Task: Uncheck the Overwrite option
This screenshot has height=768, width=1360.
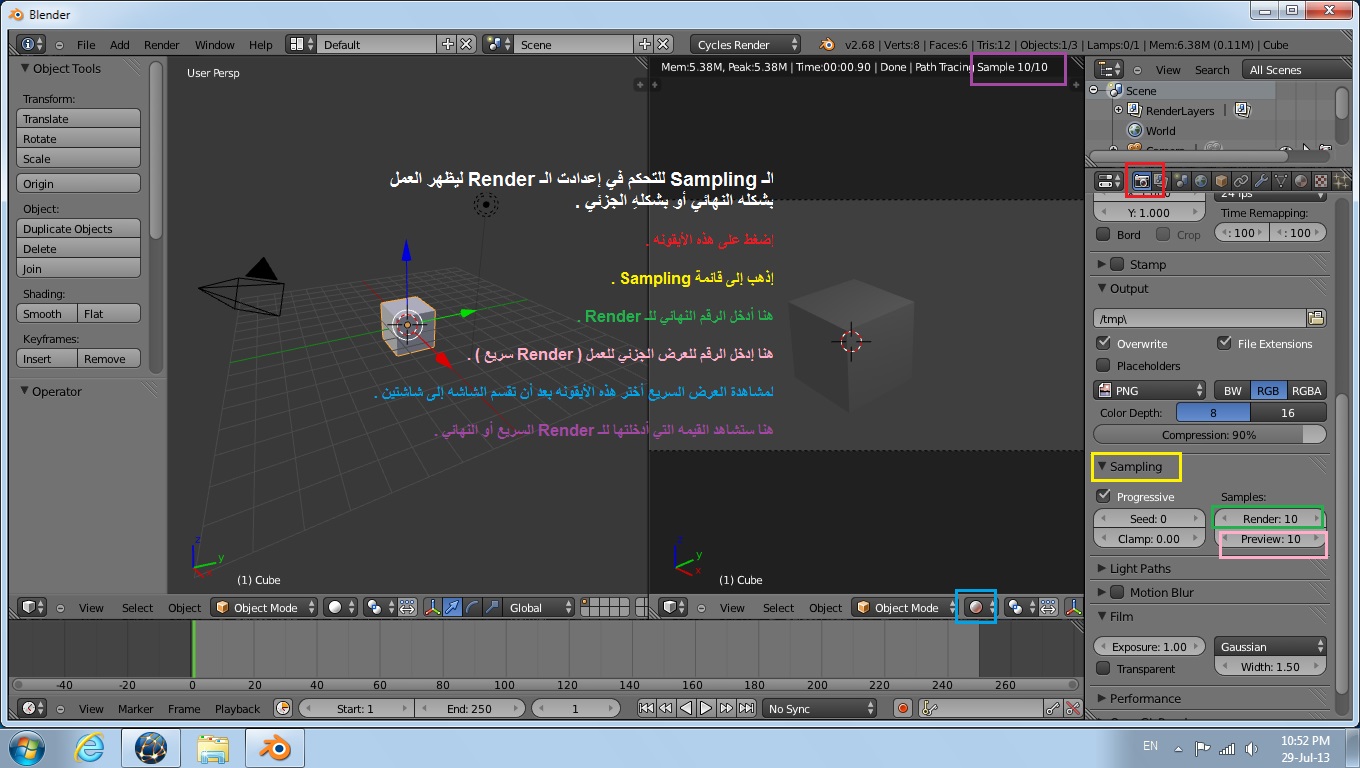Action: point(1104,343)
